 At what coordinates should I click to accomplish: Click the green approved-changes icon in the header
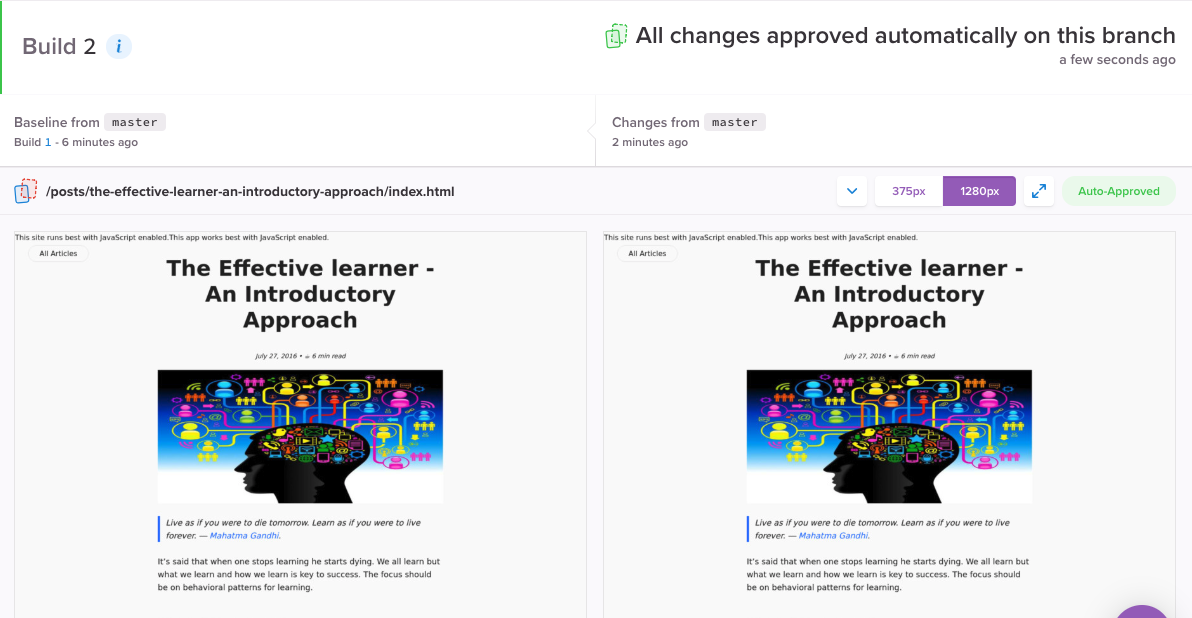616,36
